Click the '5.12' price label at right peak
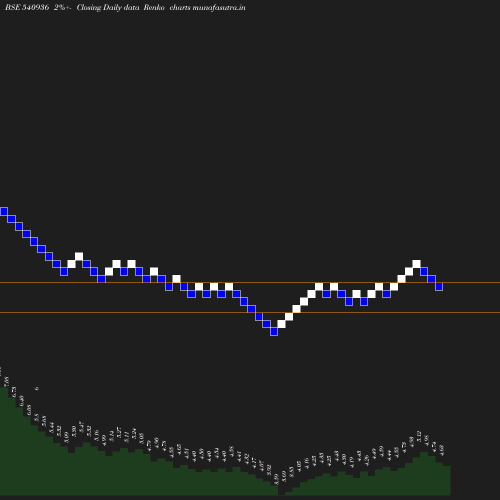Screen dimensions: 500x500 point(419,436)
